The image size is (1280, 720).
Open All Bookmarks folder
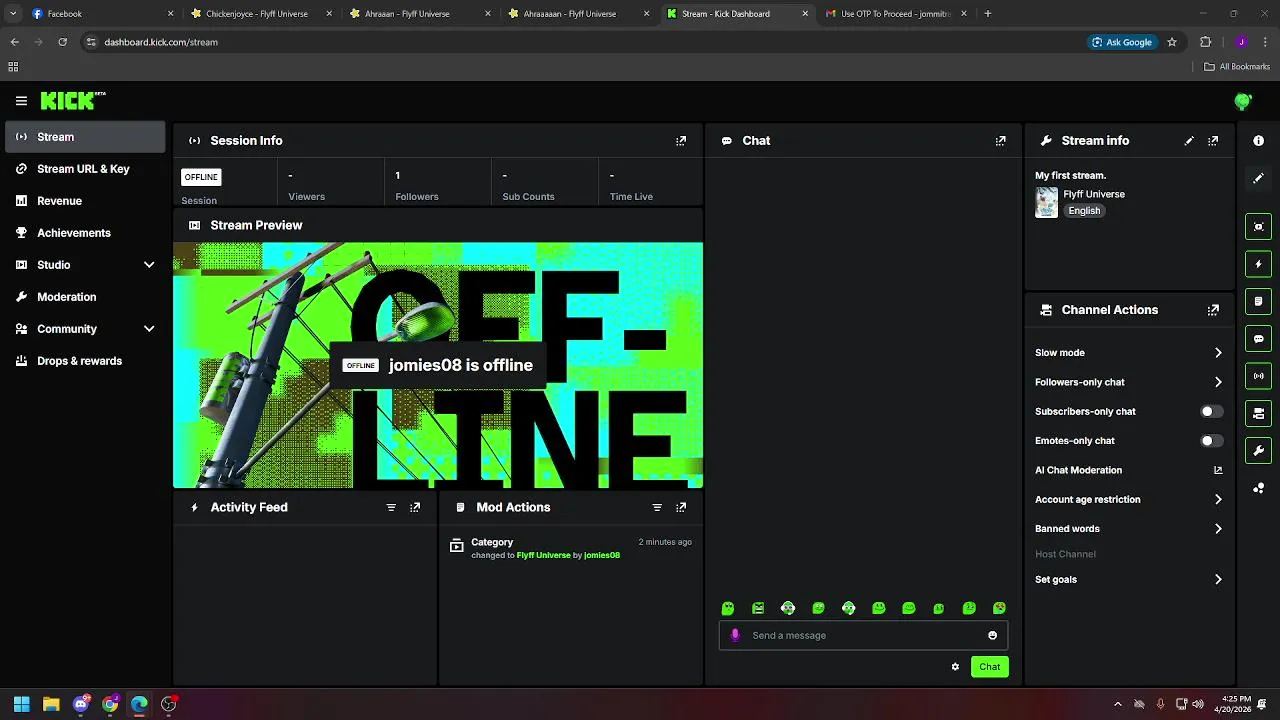(1237, 67)
